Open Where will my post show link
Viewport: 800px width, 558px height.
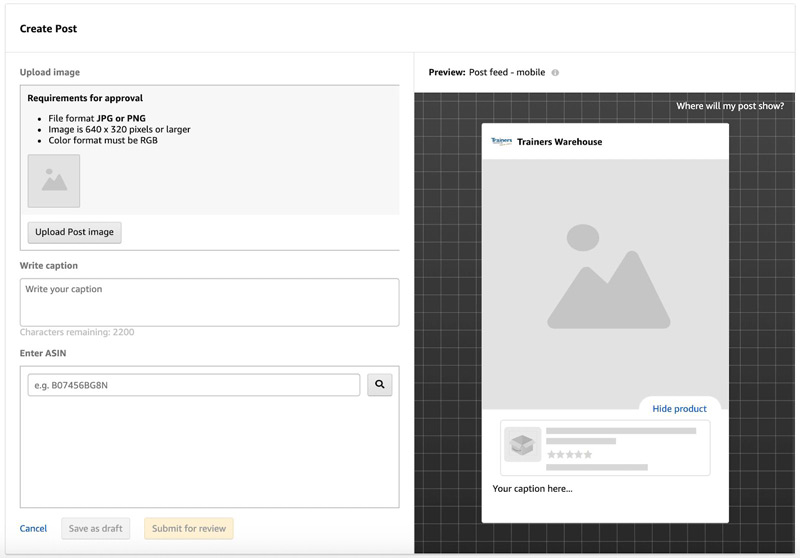click(x=730, y=106)
